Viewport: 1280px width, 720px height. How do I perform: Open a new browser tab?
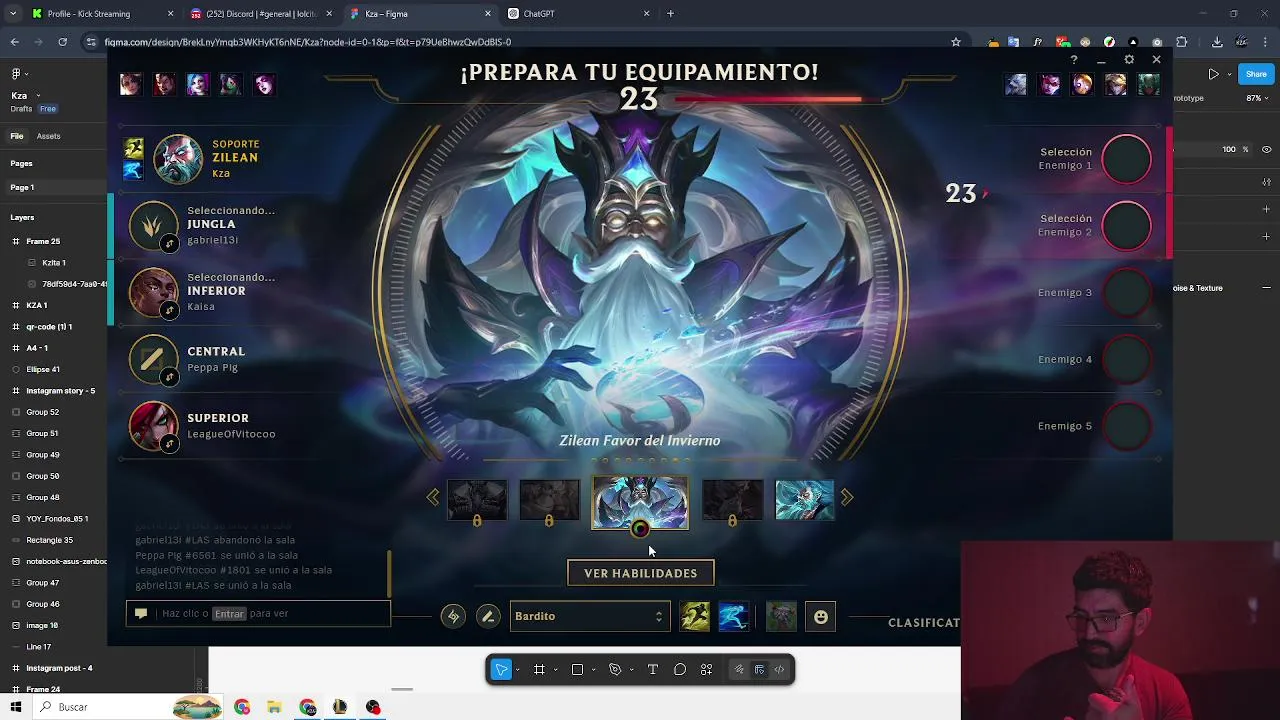pyautogui.click(x=670, y=14)
